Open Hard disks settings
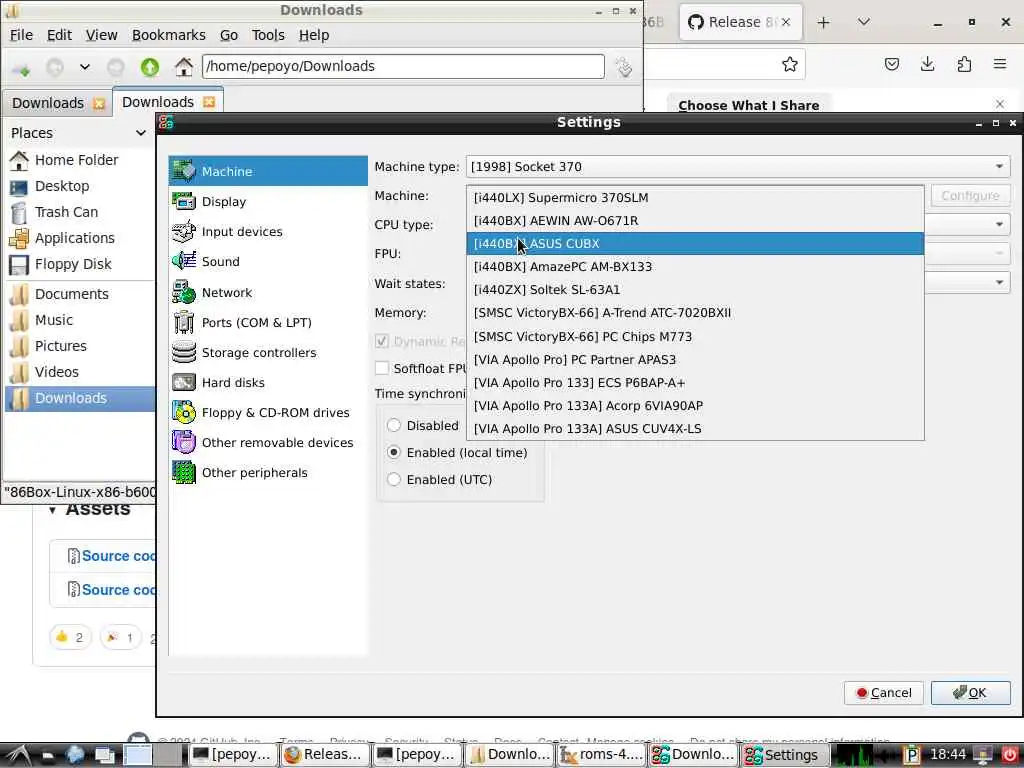Screen dimensions: 1024x768 coord(268,382)
